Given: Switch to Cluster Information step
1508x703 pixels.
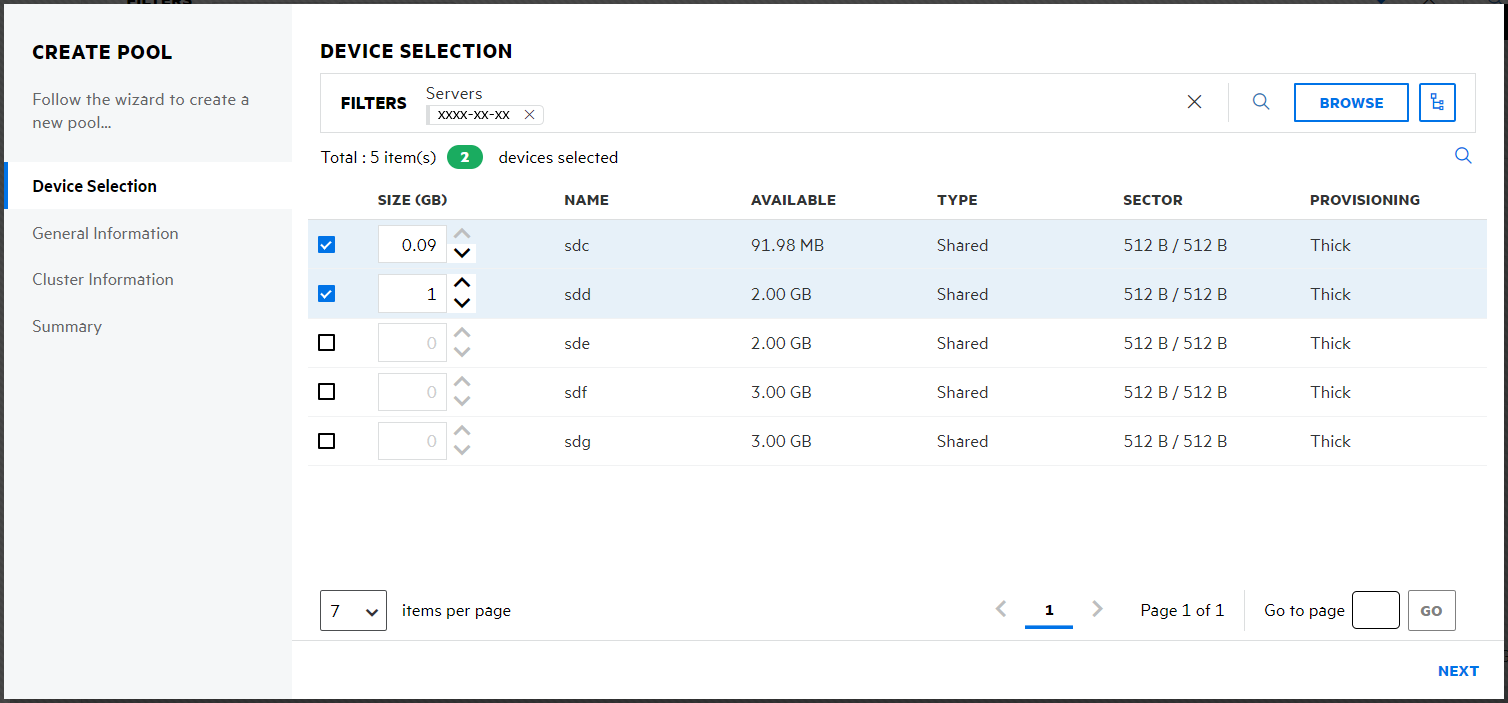Looking at the screenshot, I should 103,279.
